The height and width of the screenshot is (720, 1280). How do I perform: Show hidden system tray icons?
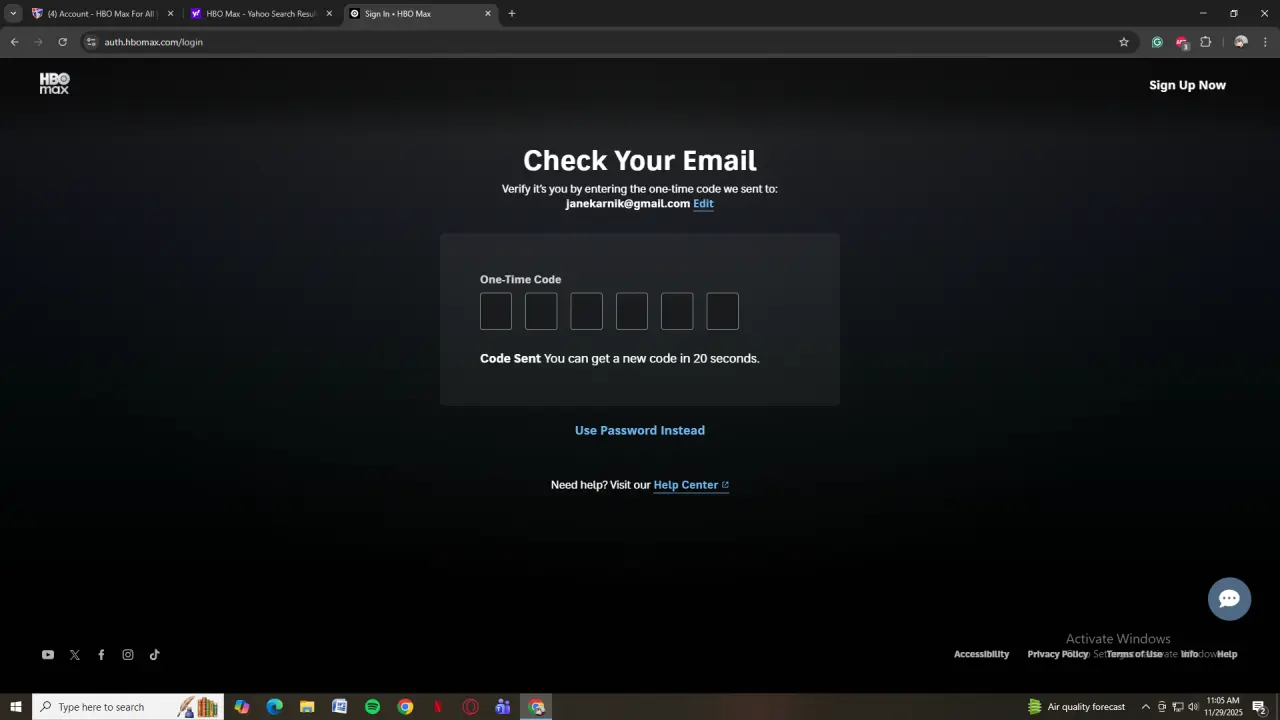click(1146, 707)
